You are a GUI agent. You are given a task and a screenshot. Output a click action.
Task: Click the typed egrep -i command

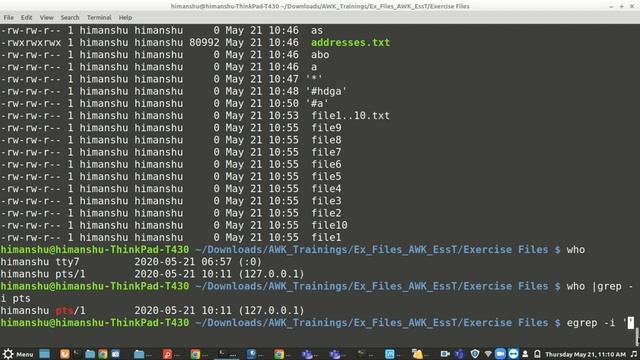click(x=596, y=323)
